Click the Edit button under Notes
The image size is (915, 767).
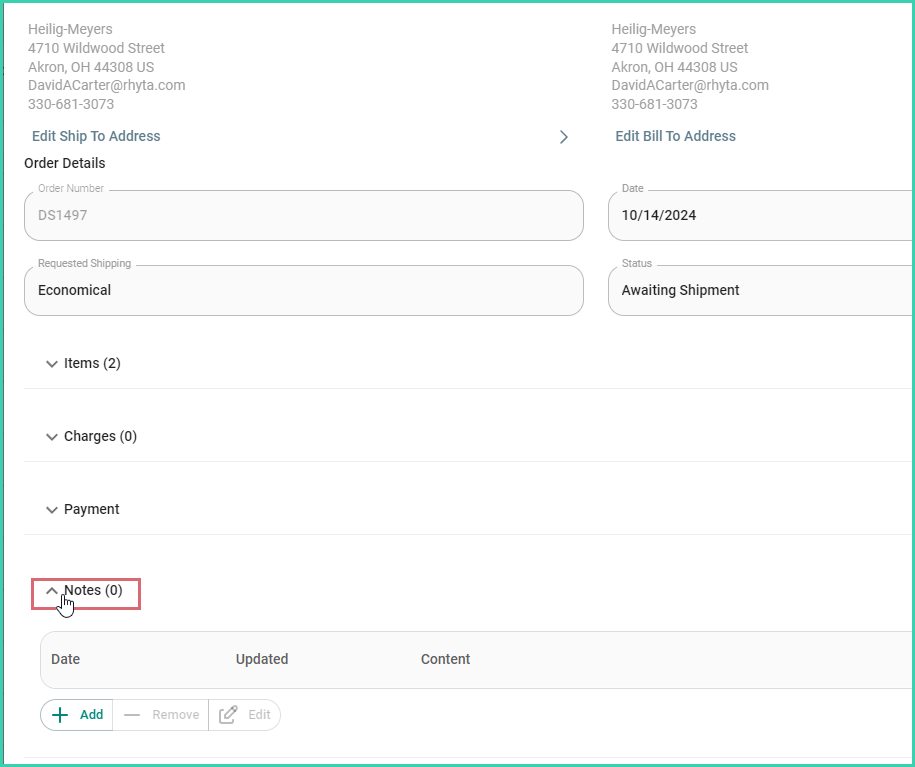point(244,714)
